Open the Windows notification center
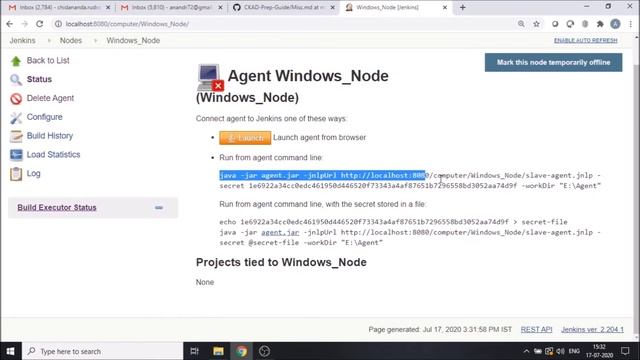Image resolution: width=640 pixels, height=360 pixels. 625,351
